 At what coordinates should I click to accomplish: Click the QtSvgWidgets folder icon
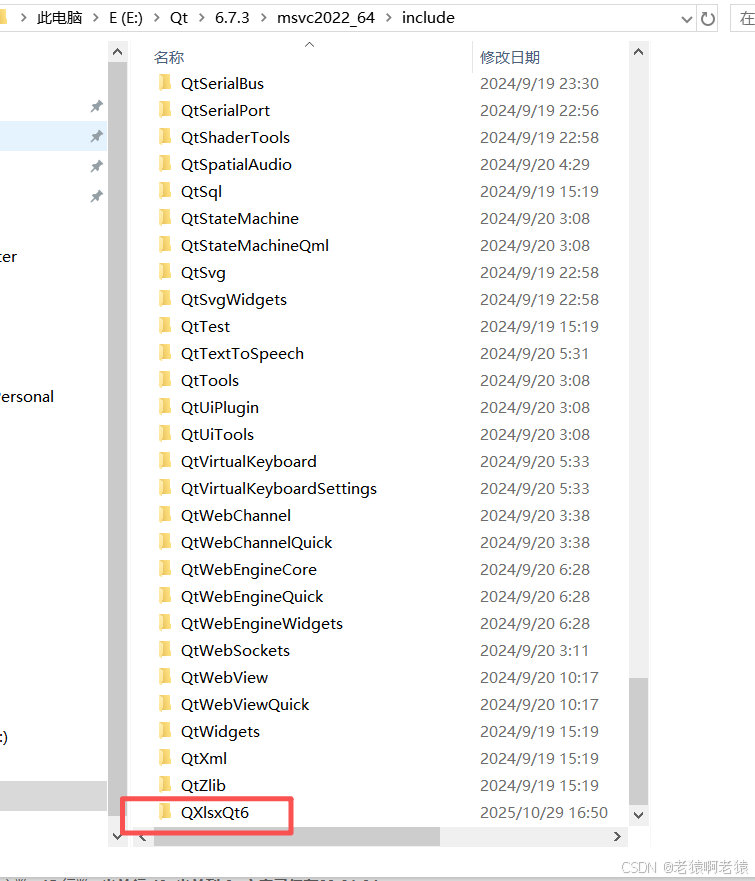coord(165,299)
